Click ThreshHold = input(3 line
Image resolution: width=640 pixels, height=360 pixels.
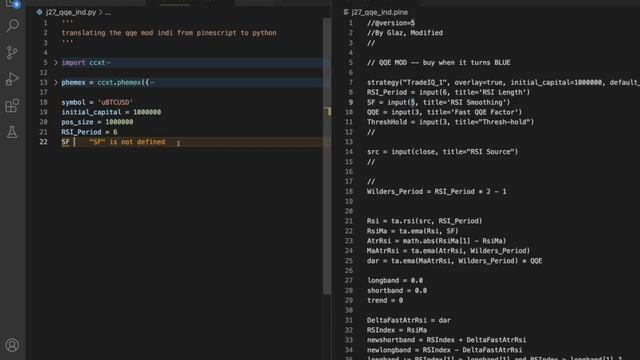coord(450,122)
